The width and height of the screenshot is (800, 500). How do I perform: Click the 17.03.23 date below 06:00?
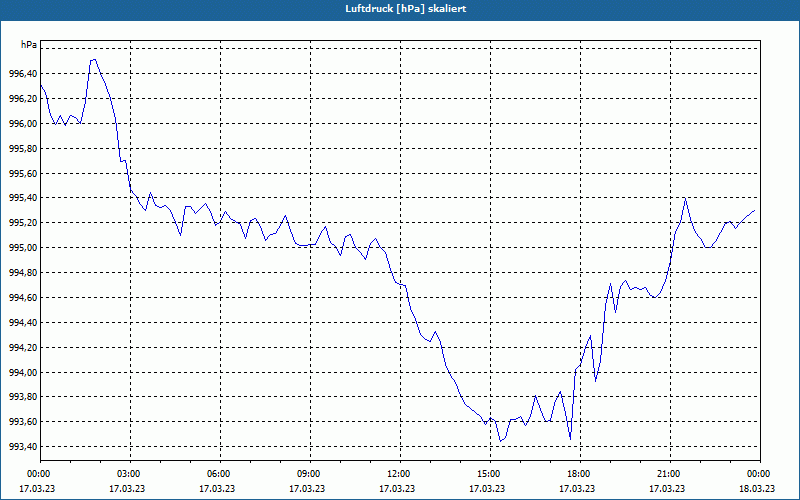217,489
